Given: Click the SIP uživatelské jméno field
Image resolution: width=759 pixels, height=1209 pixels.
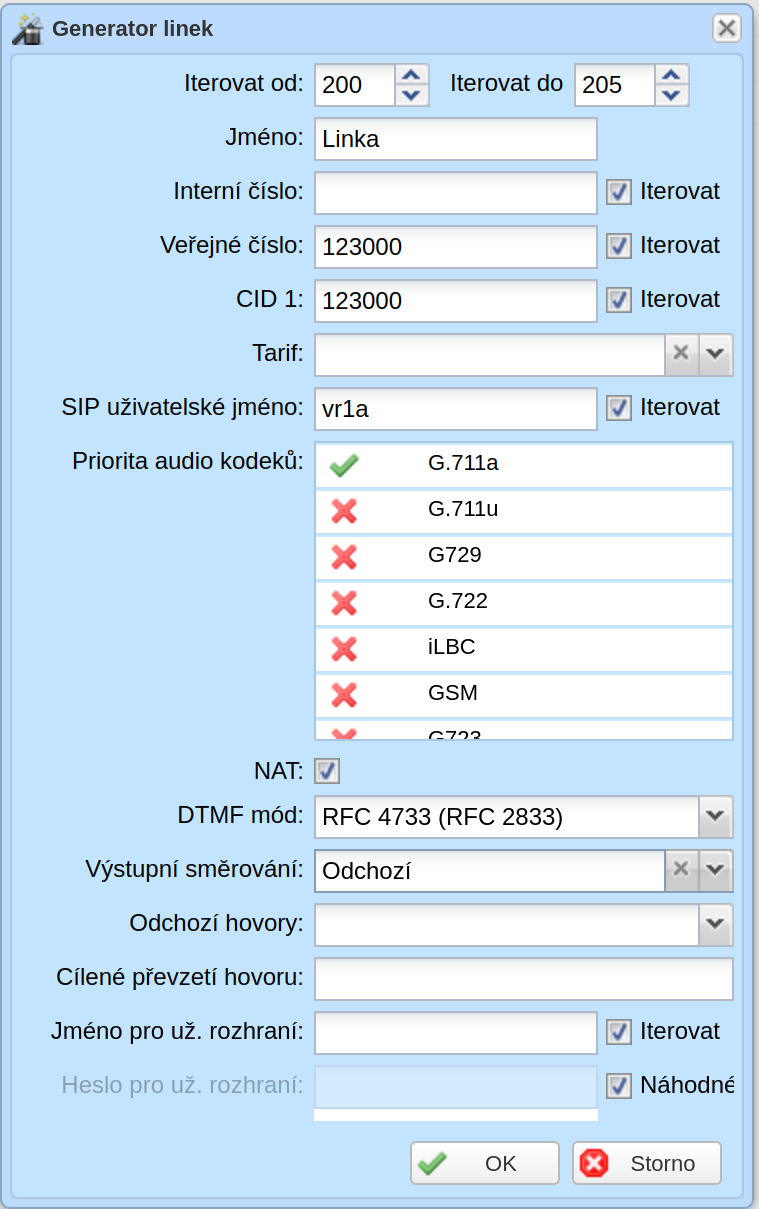Looking at the screenshot, I should 456,408.
